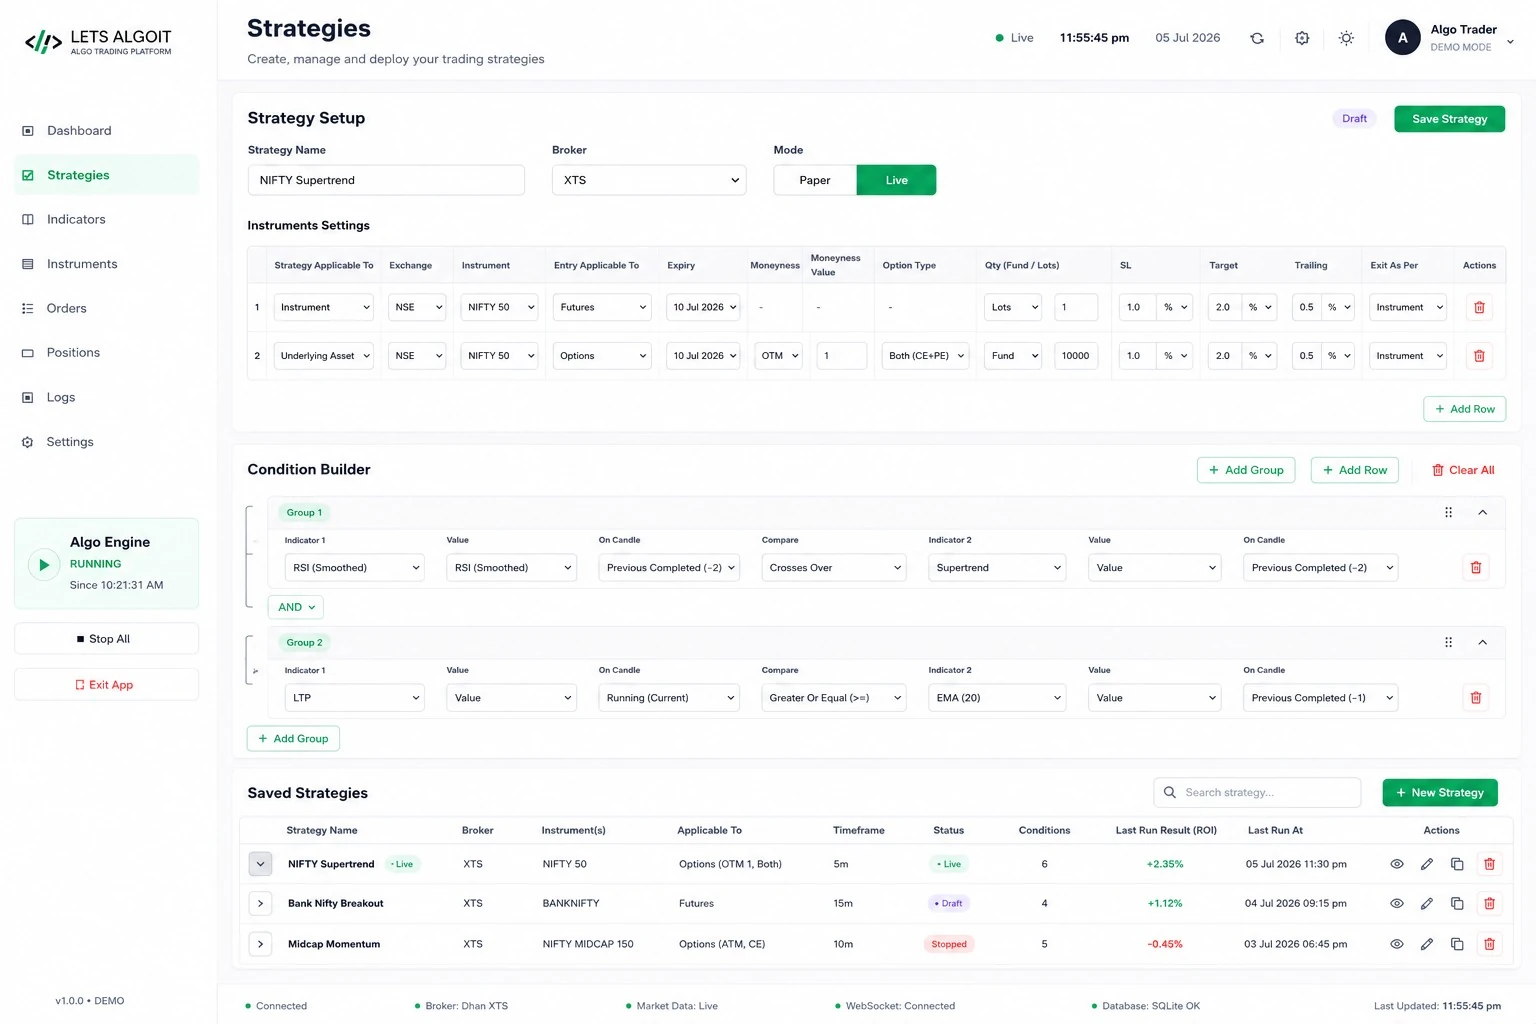The height and width of the screenshot is (1024, 1536).
Task: Open Underlying Asset dropdown in row 2
Action: point(324,356)
